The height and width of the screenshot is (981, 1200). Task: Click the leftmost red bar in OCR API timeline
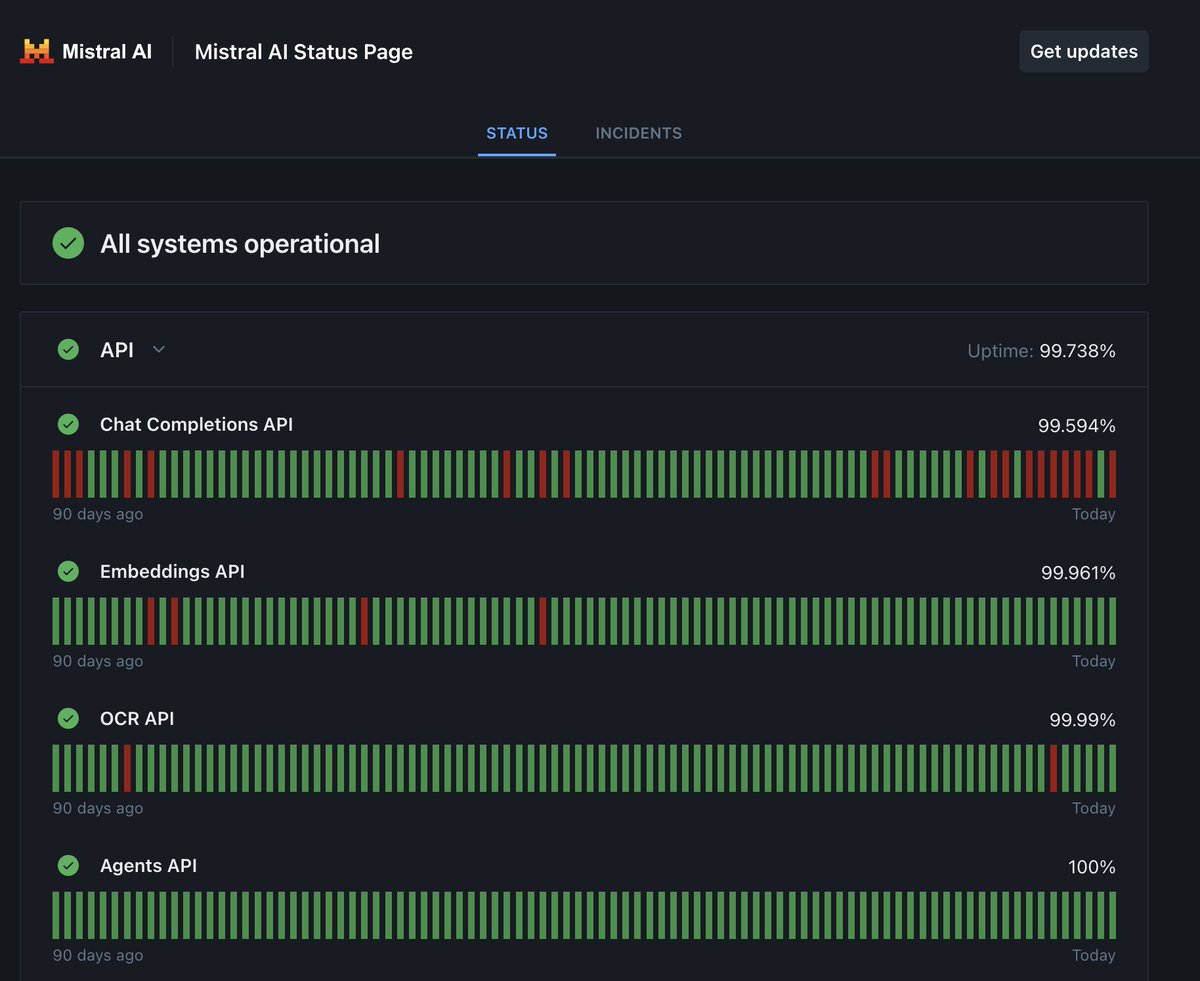click(x=127, y=768)
